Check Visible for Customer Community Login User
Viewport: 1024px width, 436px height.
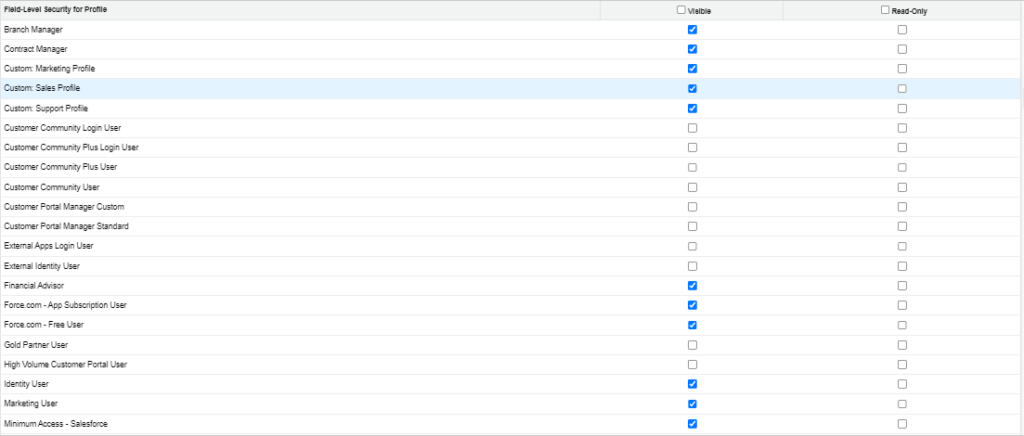692,128
